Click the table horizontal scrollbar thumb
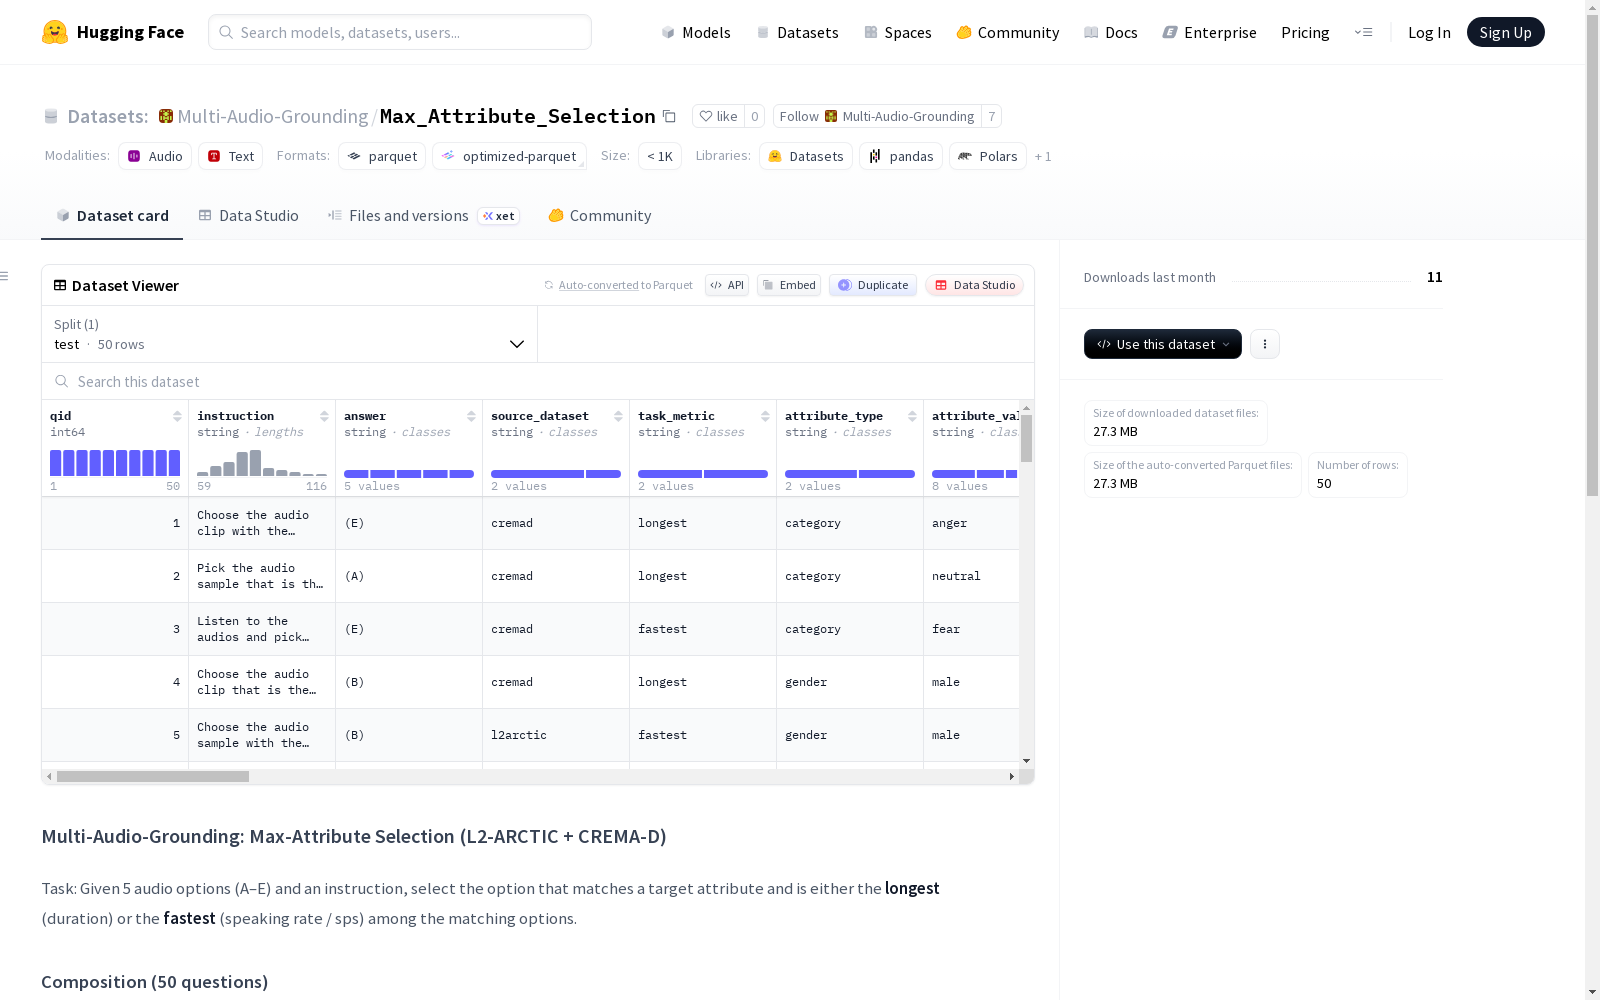Viewport: 1600px width, 1000px height. [x=153, y=777]
